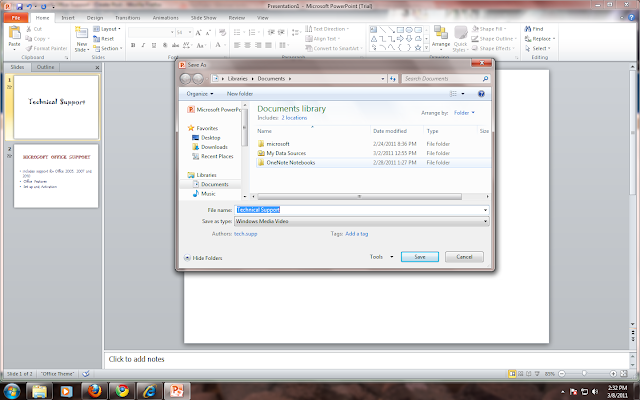Switch to the Design ribbon tab
This screenshot has width=640, height=400.
(95, 18)
